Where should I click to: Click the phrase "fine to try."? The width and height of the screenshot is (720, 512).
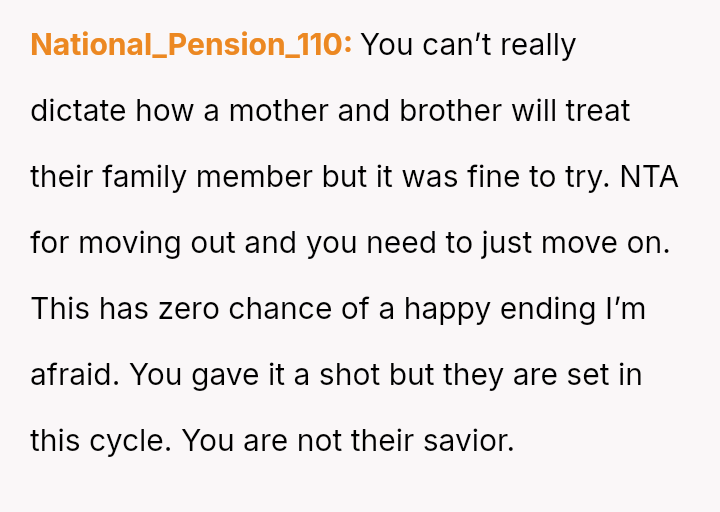click(x=518, y=177)
